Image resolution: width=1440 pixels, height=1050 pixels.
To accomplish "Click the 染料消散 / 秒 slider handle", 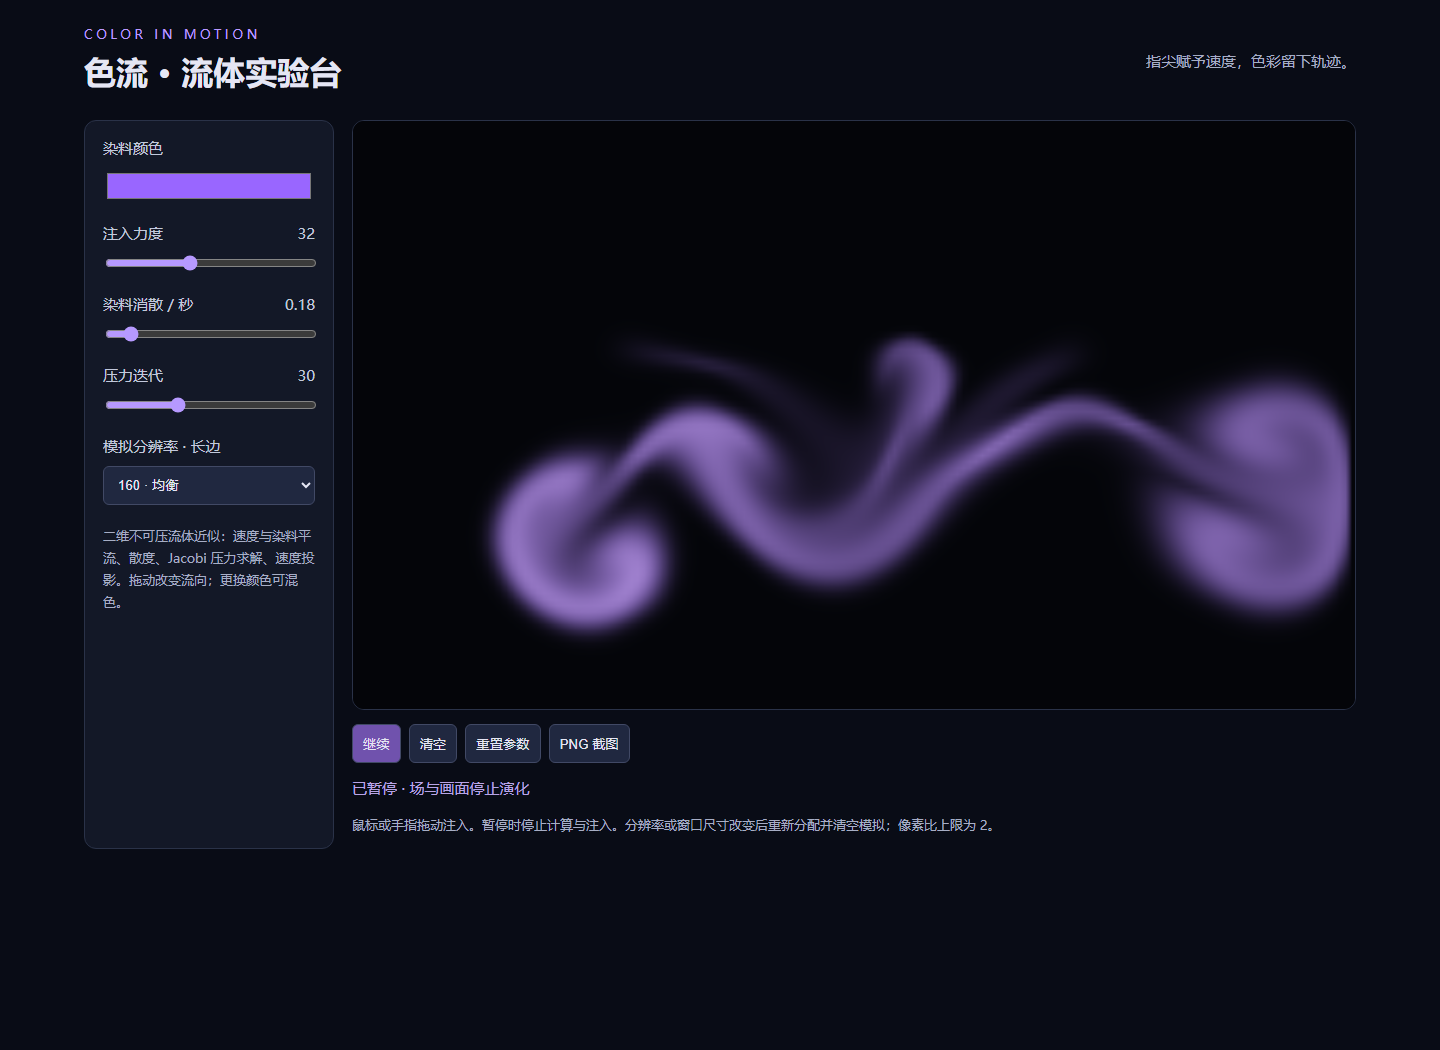I will click(x=131, y=334).
